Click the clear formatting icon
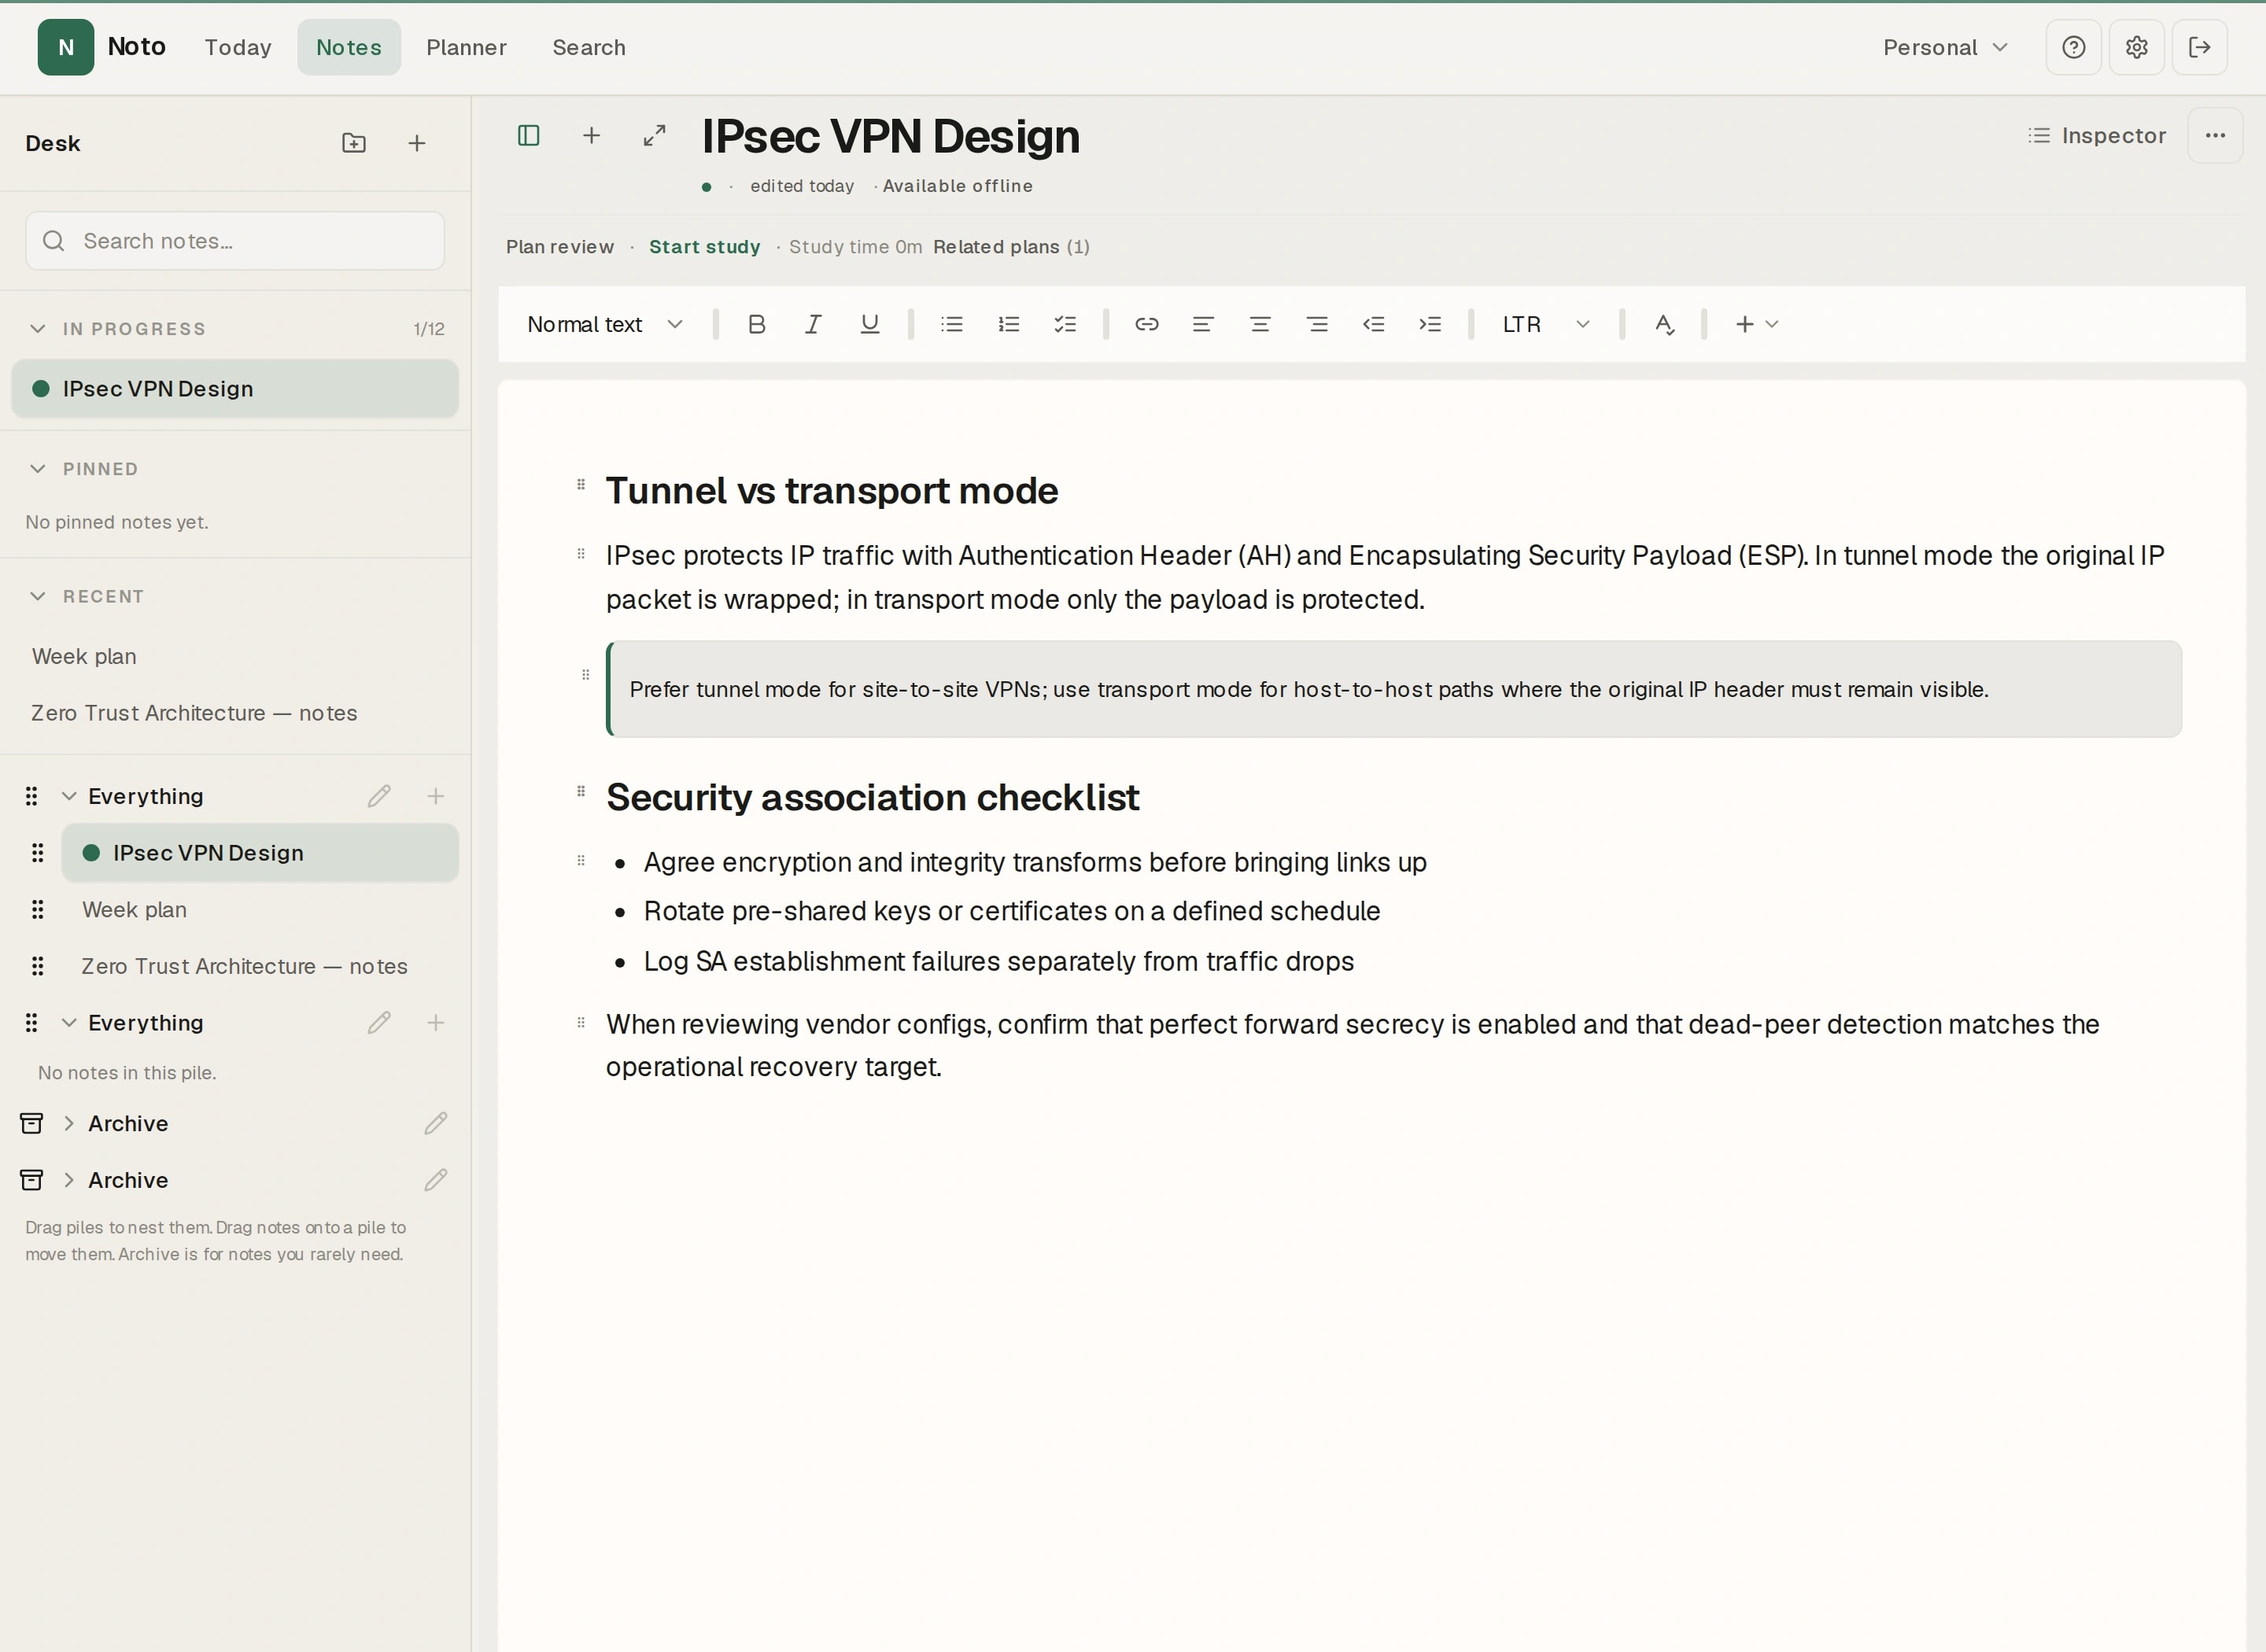2266x1652 pixels. tap(1664, 324)
